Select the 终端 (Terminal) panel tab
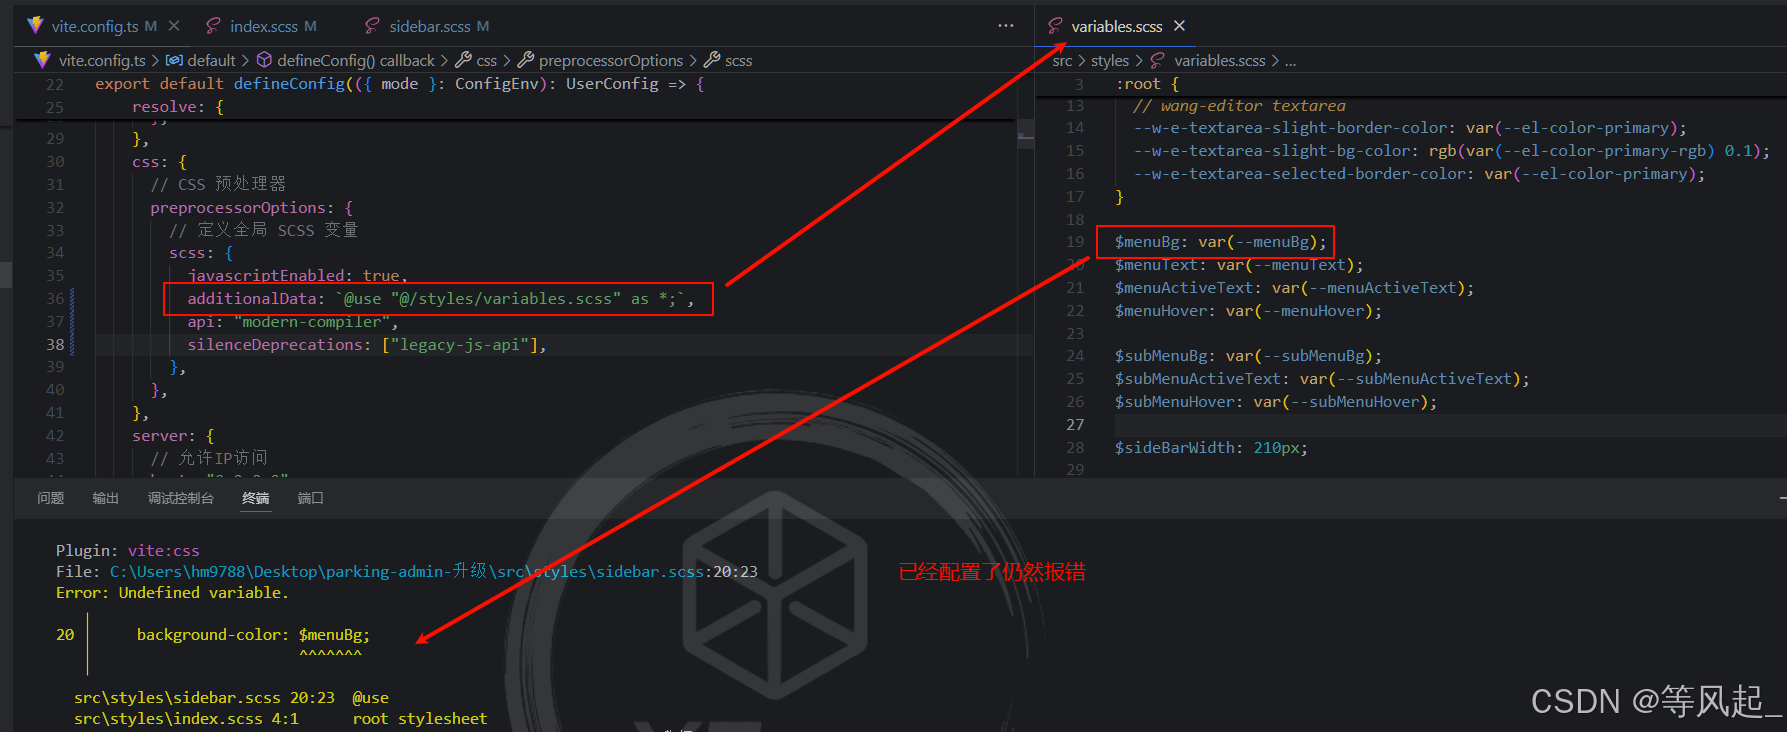This screenshot has width=1787, height=732. 255,498
